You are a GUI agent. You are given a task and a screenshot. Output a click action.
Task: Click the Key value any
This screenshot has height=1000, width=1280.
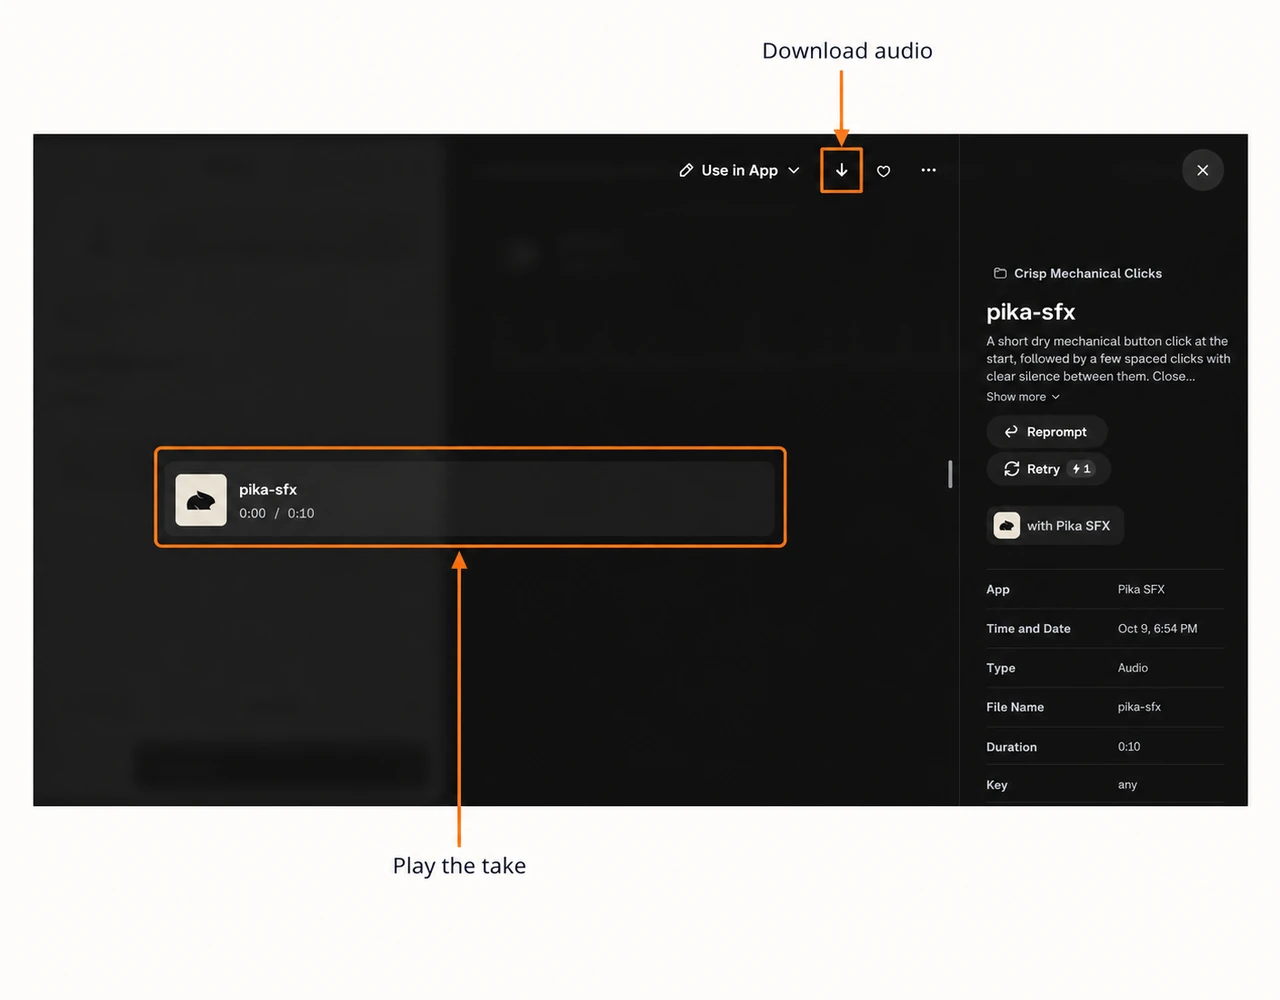click(1127, 785)
